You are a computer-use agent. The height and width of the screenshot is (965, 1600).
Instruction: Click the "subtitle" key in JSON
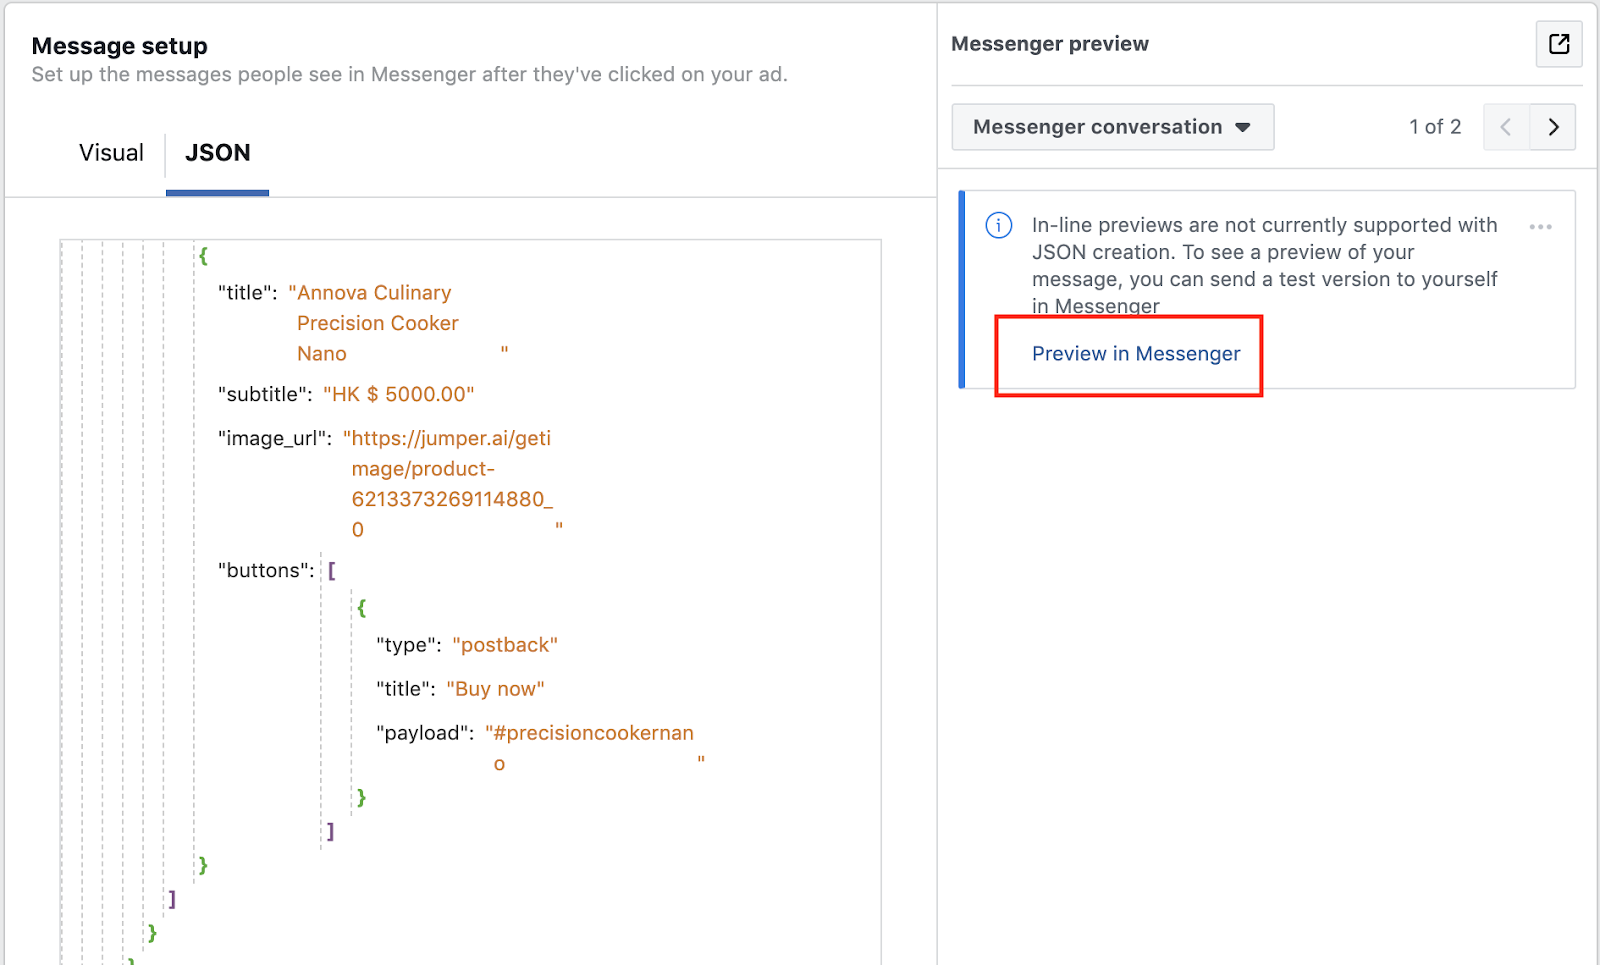tap(264, 394)
